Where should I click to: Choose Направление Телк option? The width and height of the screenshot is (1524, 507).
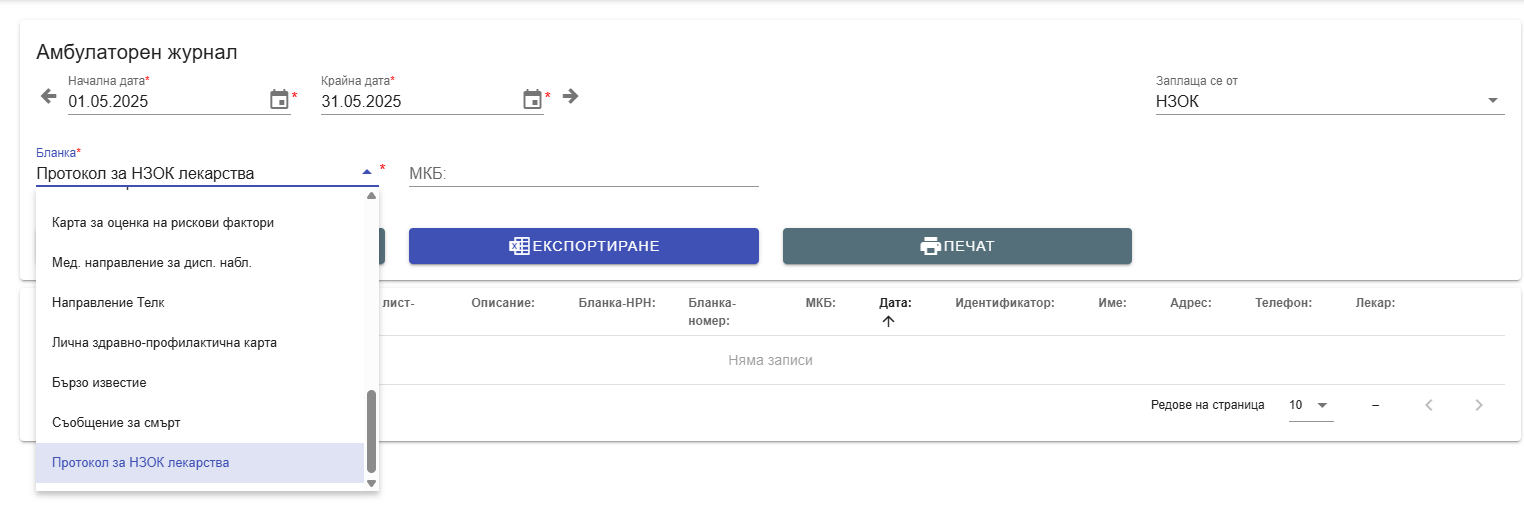click(200, 302)
